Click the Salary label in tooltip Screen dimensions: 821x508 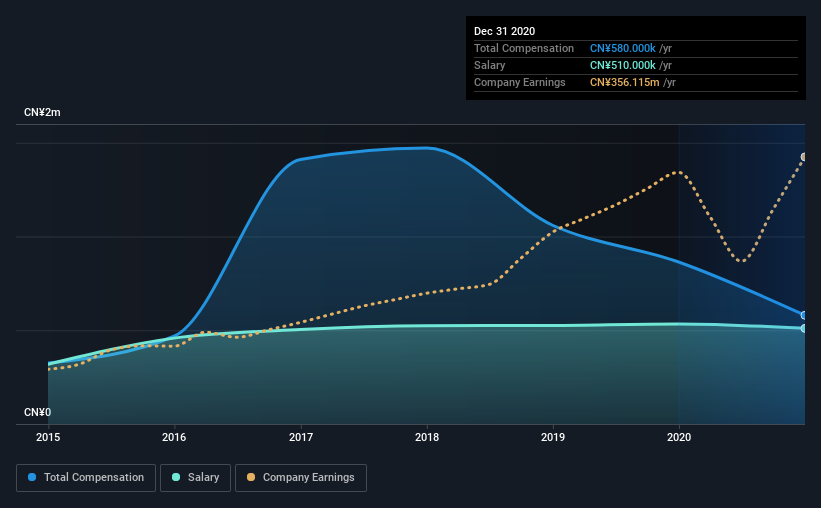[x=490, y=65]
